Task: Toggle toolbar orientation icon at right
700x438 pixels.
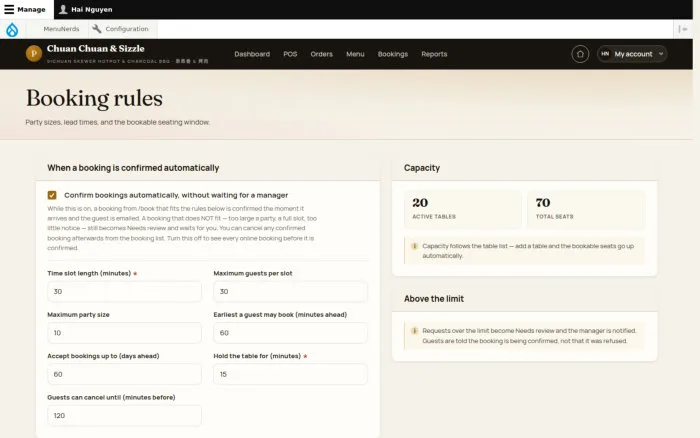Action: (x=683, y=29)
